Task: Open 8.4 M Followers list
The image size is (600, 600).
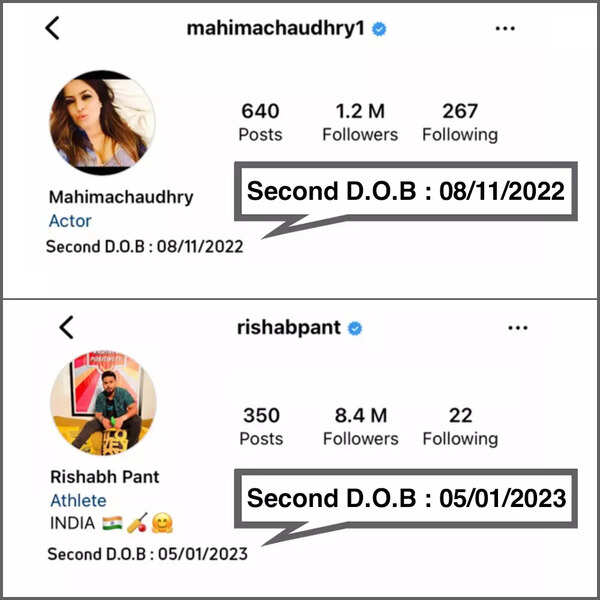Action: click(x=361, y=427)
